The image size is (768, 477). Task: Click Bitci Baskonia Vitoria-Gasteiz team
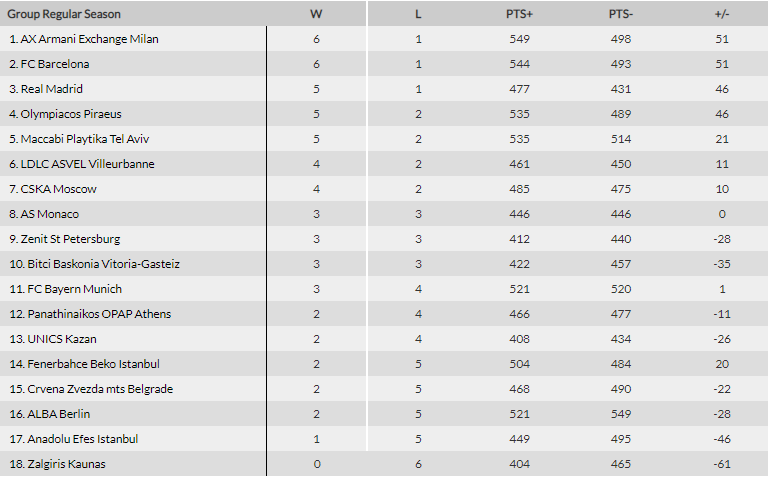coord(94,264)
